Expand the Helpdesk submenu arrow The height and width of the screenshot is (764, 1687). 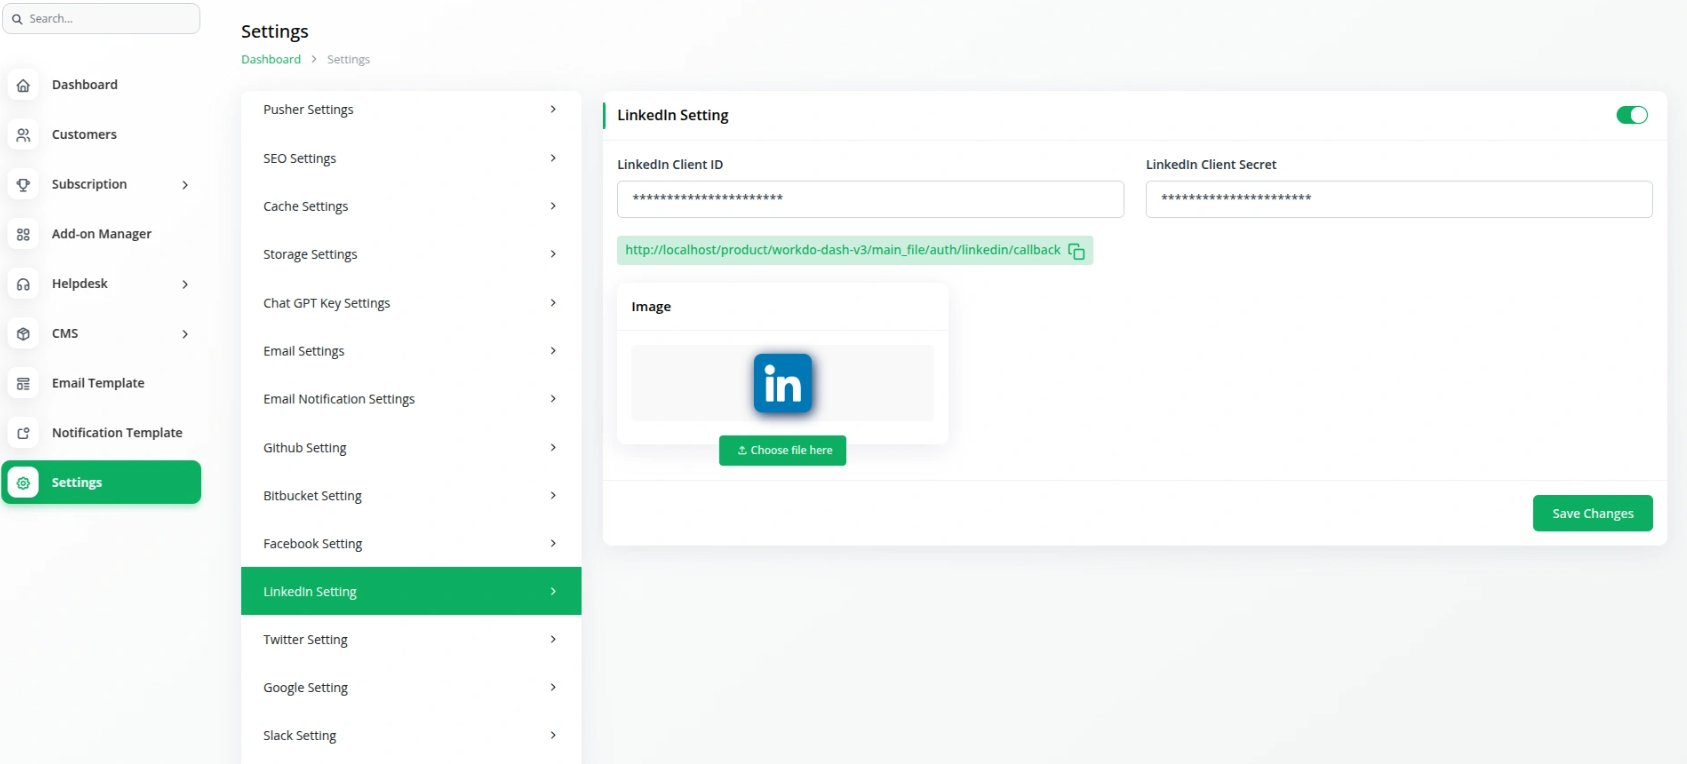(x=185, y=284)
